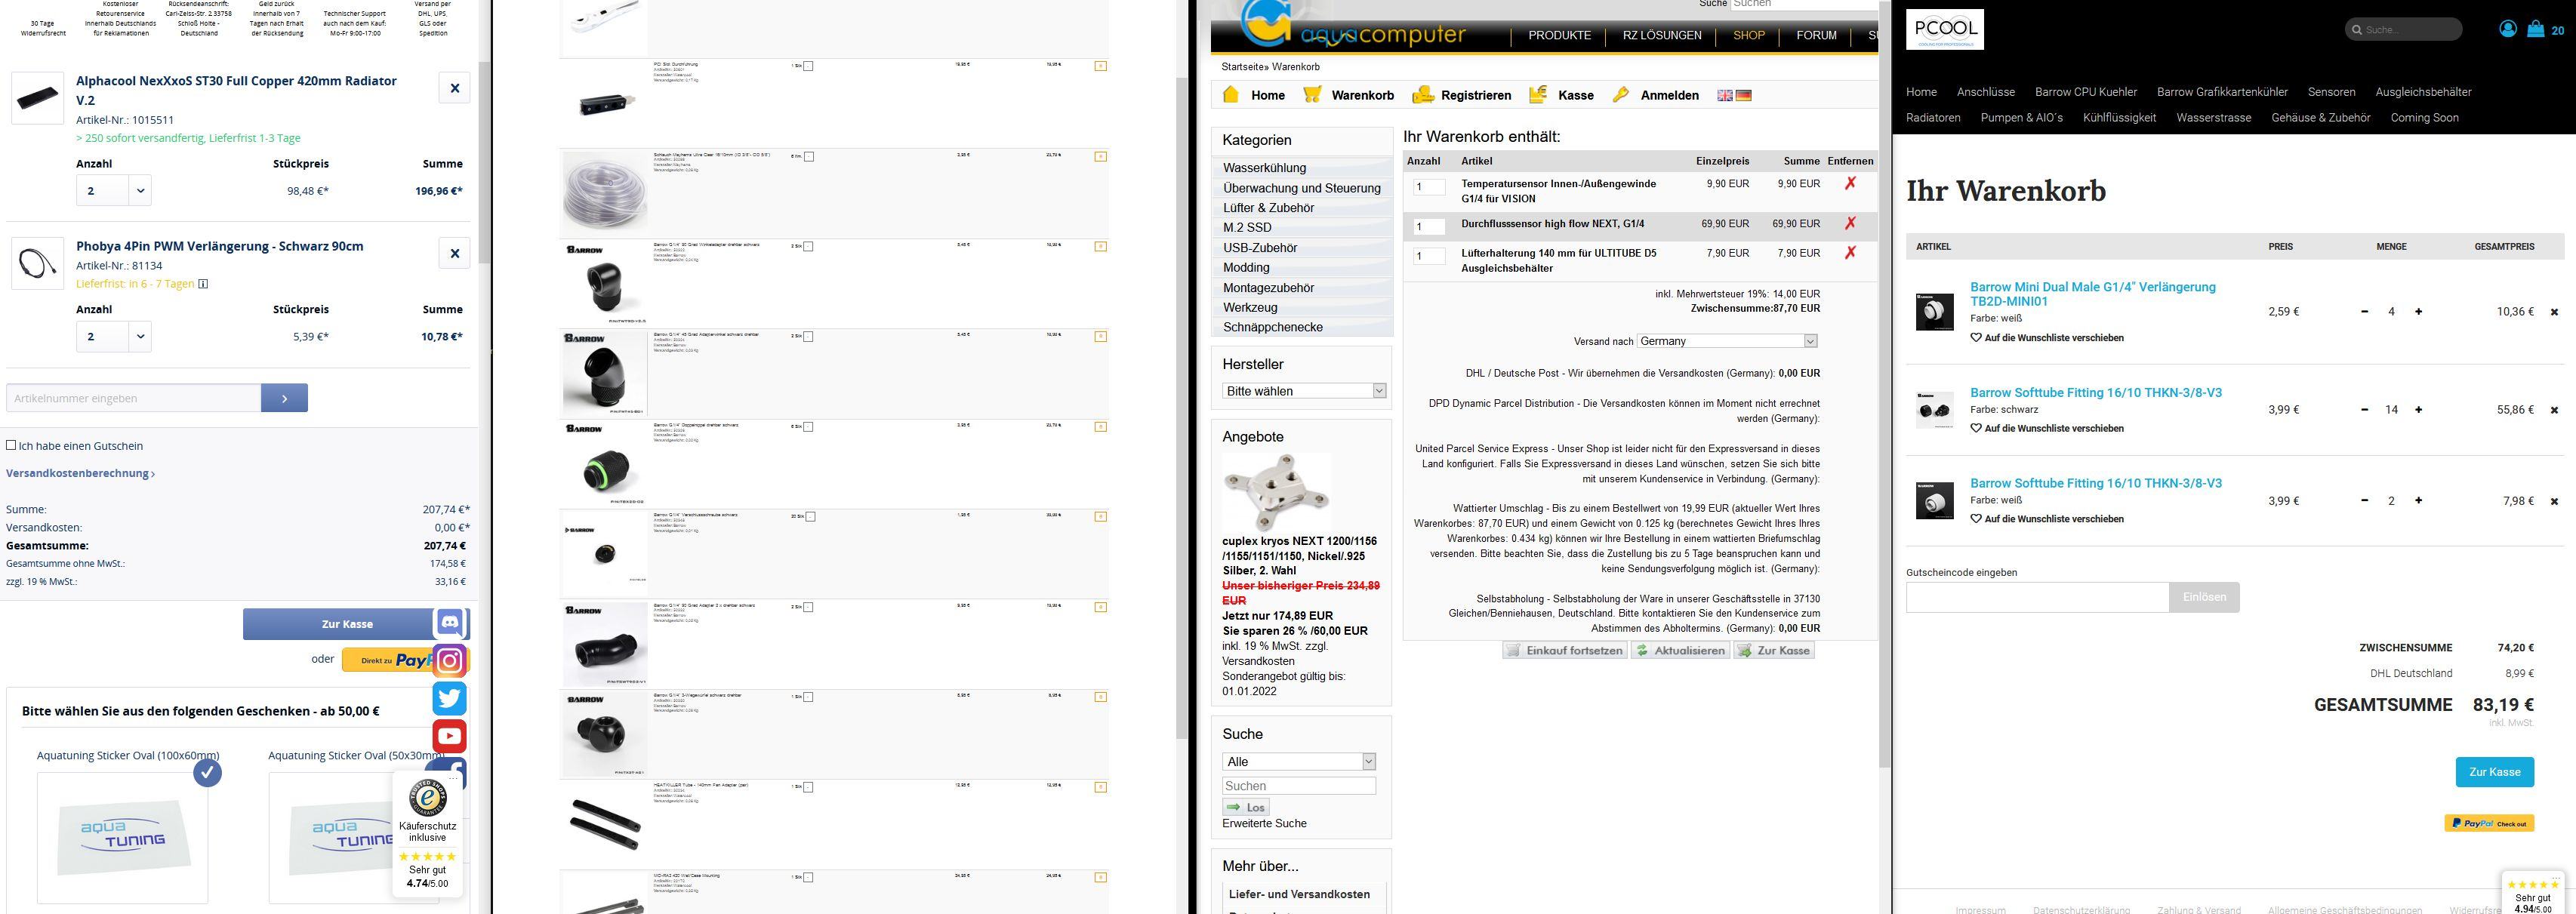Screen dimensions: 2576x914
Task: Open PRODUKTE menu on aquacomputer
Action: pyautogui.click(x=1559, y=35)
